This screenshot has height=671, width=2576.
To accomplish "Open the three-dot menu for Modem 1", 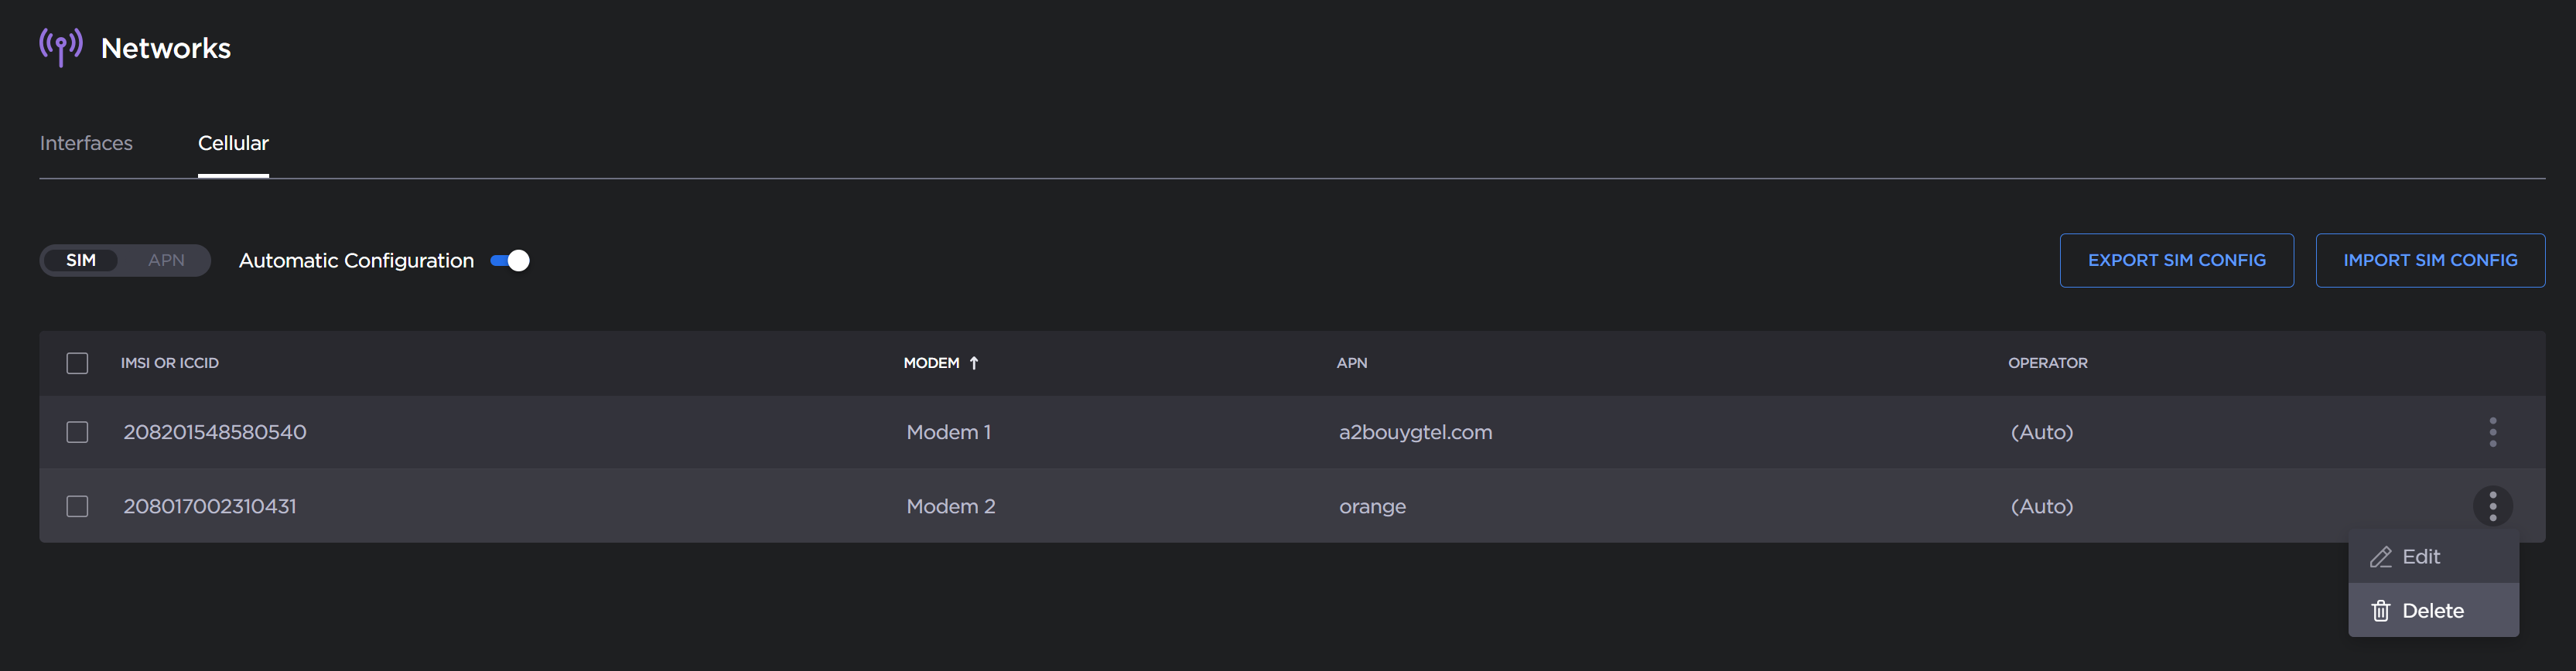I will (x=2492, y=432).
